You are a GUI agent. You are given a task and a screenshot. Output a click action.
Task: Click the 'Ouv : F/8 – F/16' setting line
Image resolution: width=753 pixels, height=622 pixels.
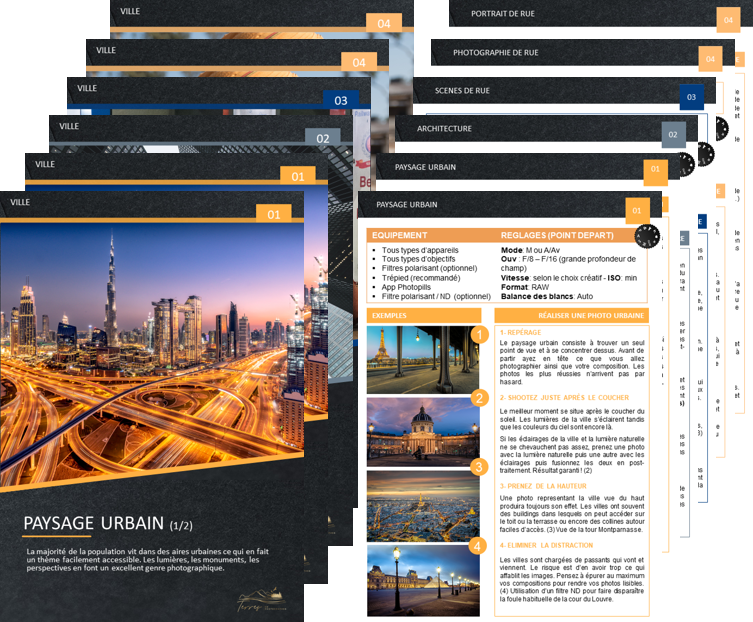coord(568,263)
